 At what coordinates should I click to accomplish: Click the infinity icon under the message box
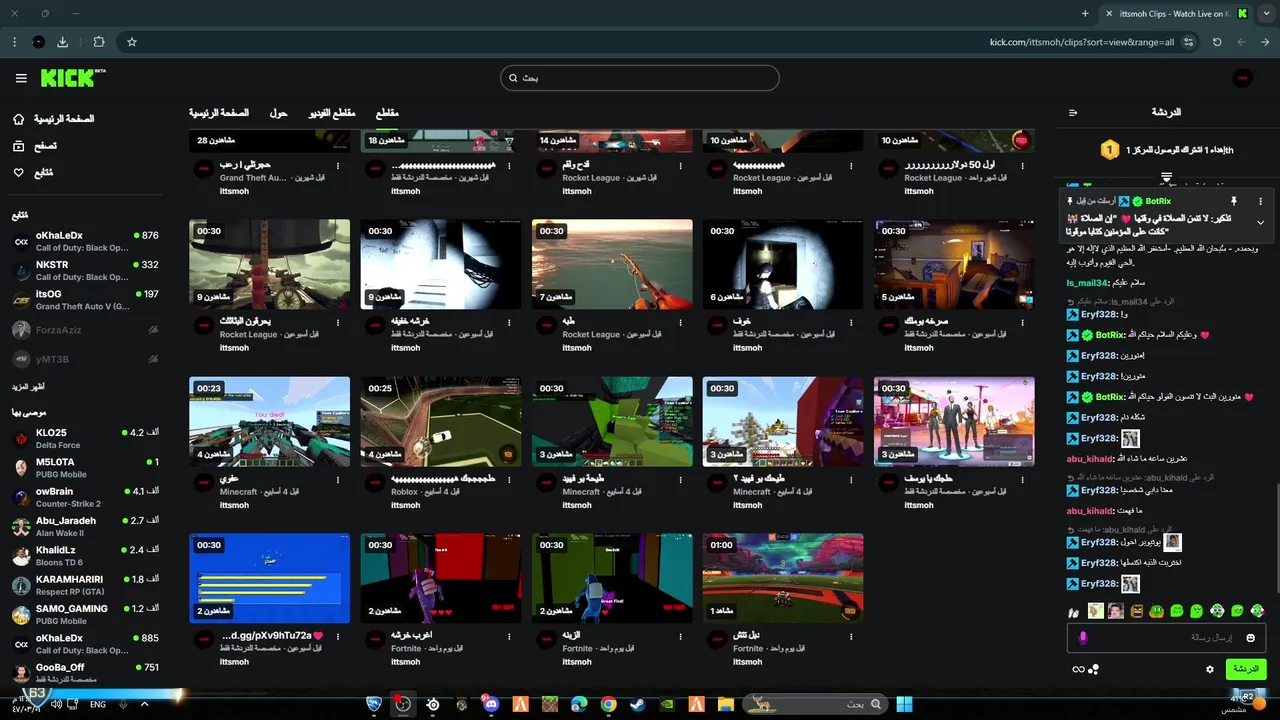point(1078,669)
